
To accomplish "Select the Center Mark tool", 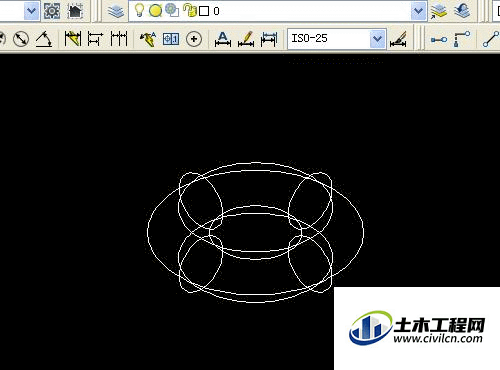I will 194,39.
